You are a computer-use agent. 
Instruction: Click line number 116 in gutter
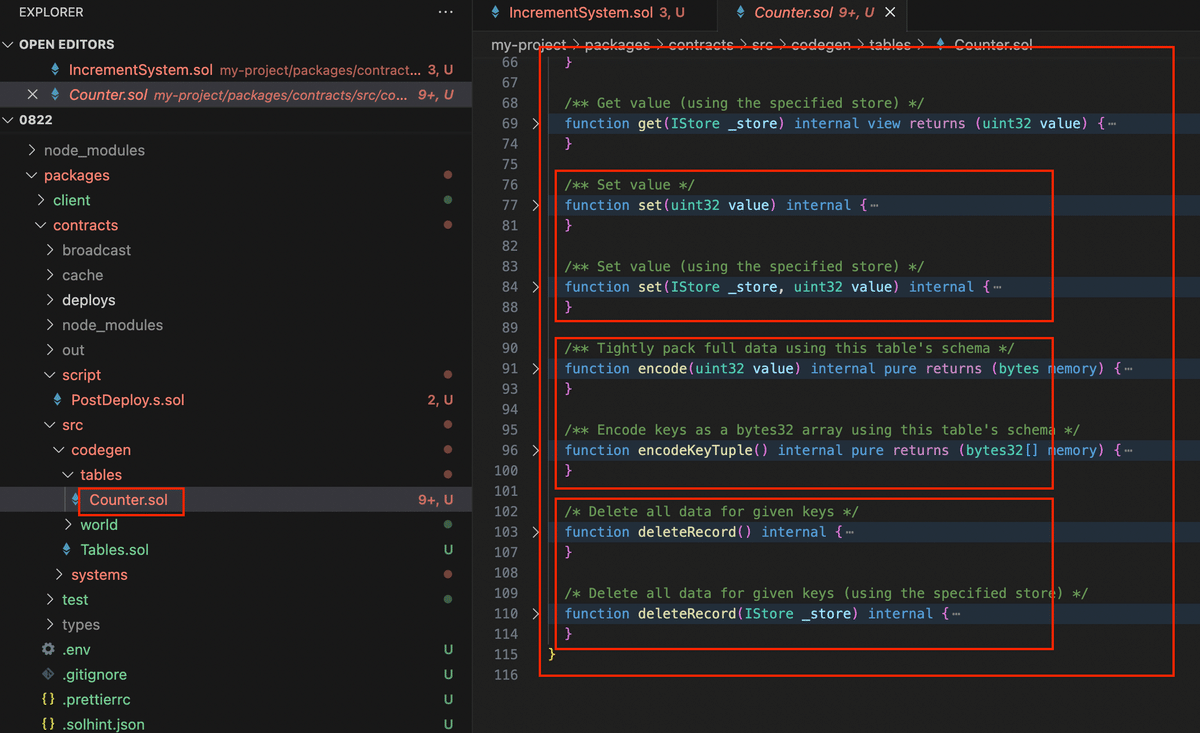coord(507,675)
